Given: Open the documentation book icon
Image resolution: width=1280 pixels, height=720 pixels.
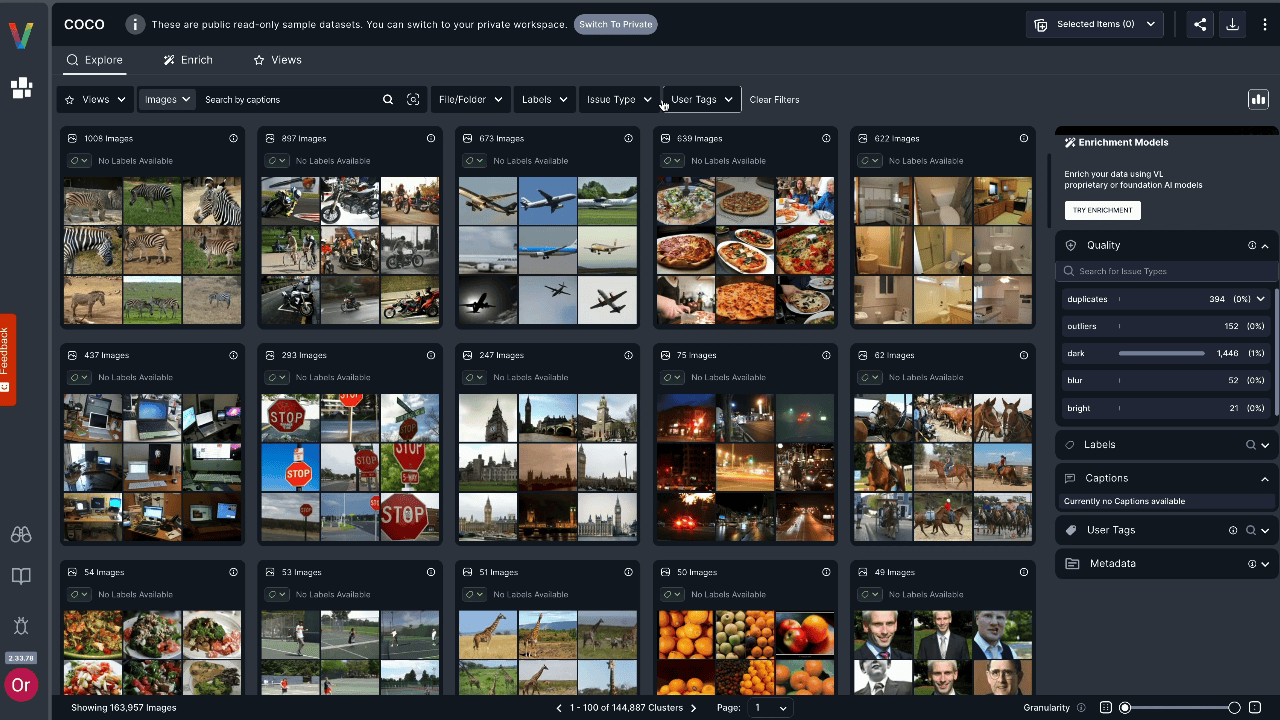Looking at the screenshot, I should click(x=21, y=576).
